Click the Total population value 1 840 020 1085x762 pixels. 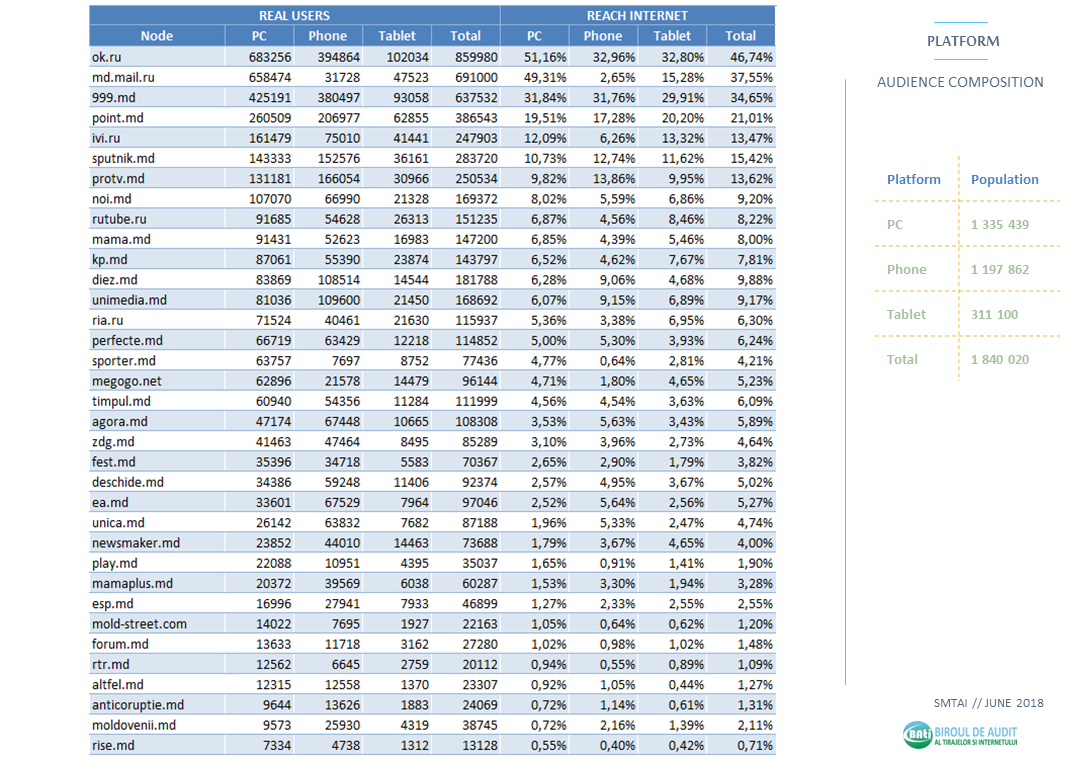tap(999, 360)
